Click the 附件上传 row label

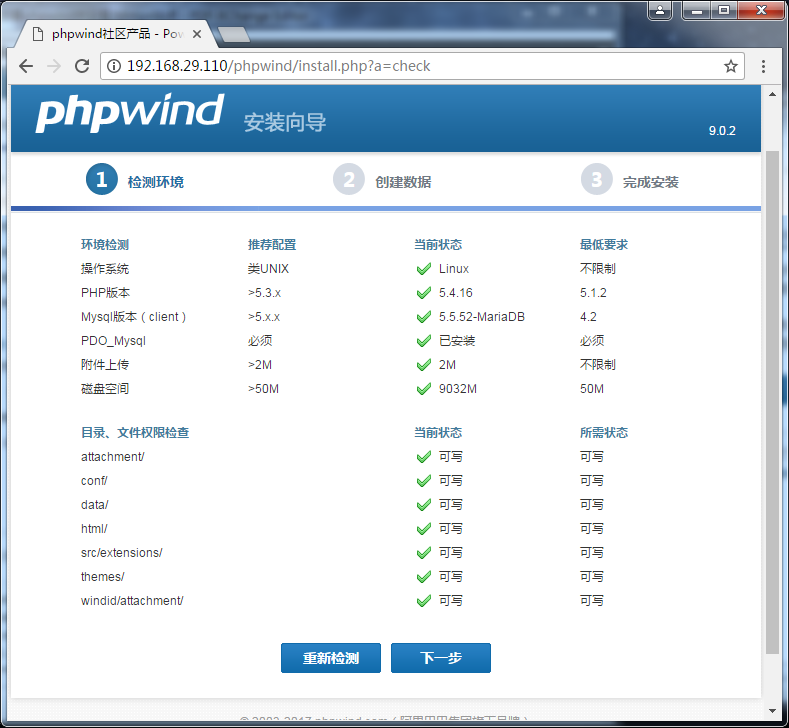(x=105, y=365)
